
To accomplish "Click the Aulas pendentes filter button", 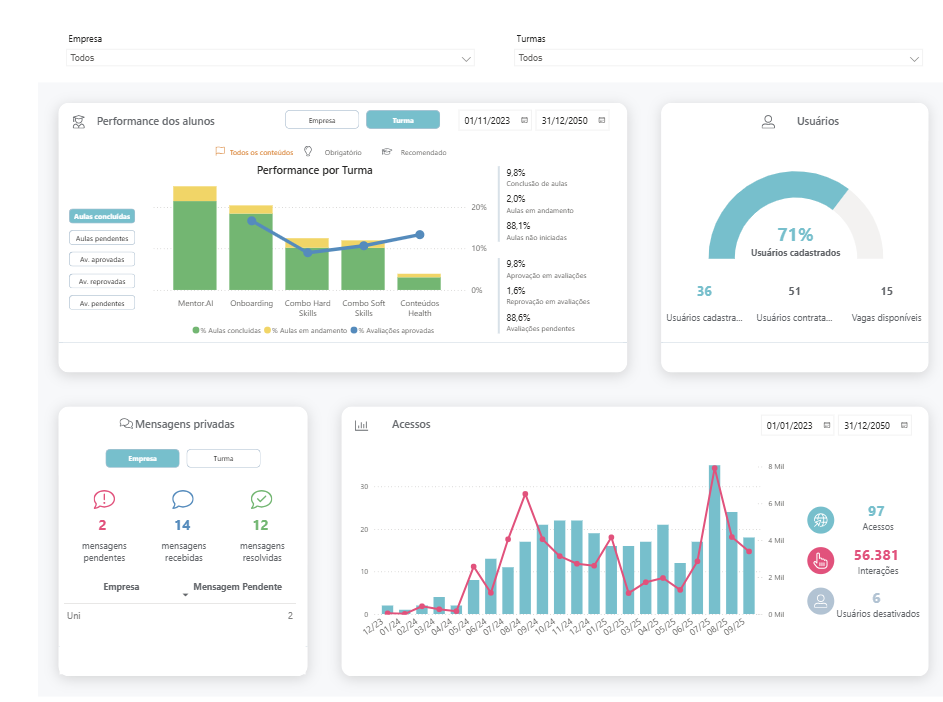I will point(103,237).
